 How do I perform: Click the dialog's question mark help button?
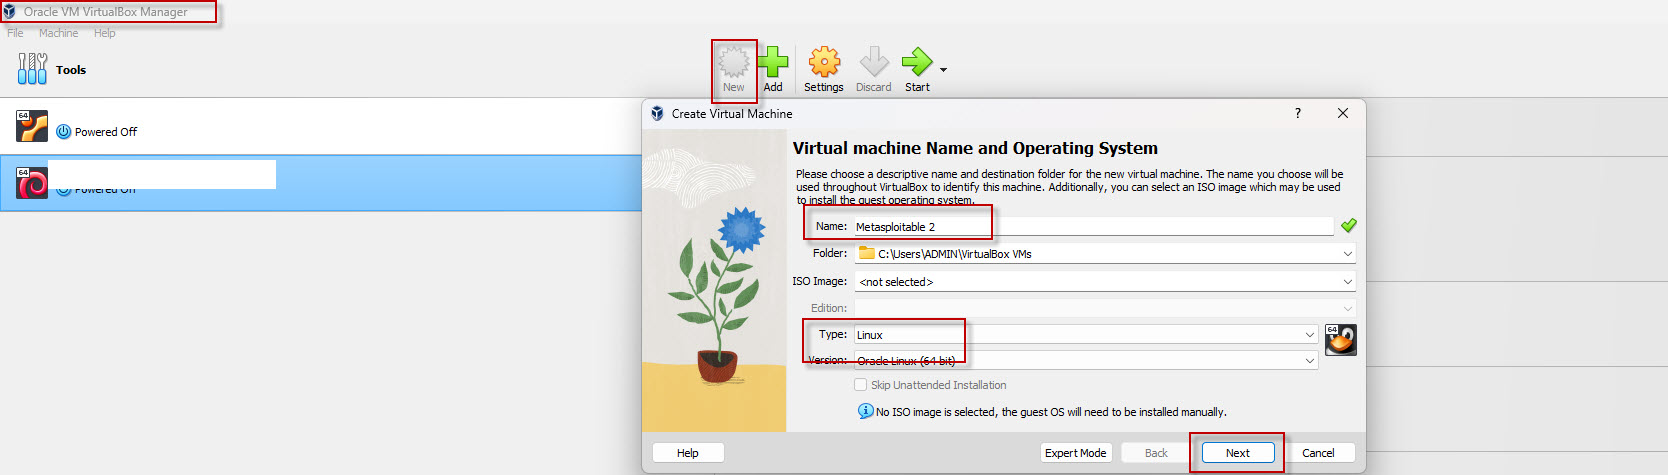(x=1298, y=113)
